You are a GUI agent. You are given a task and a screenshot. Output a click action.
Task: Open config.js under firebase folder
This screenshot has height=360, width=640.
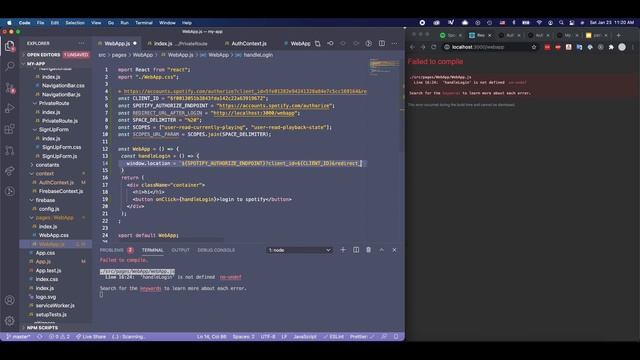(x=49, y=209)
